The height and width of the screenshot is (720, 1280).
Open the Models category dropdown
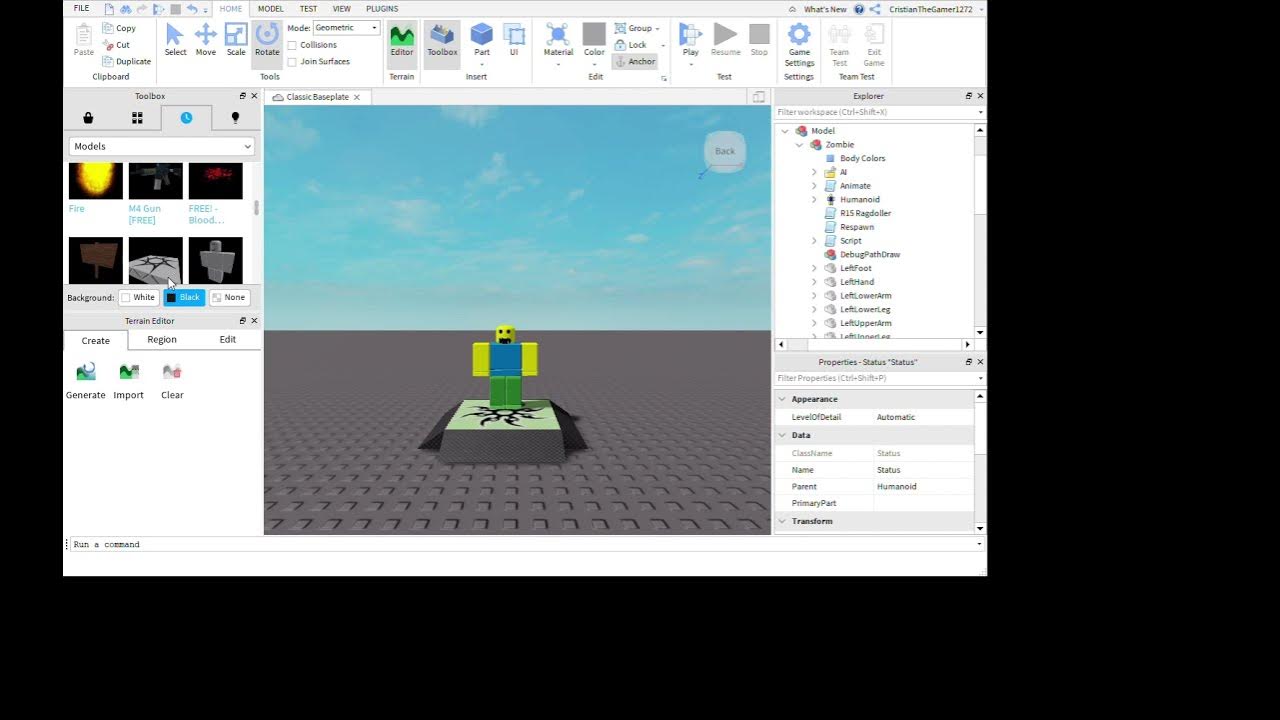point(162,146)
